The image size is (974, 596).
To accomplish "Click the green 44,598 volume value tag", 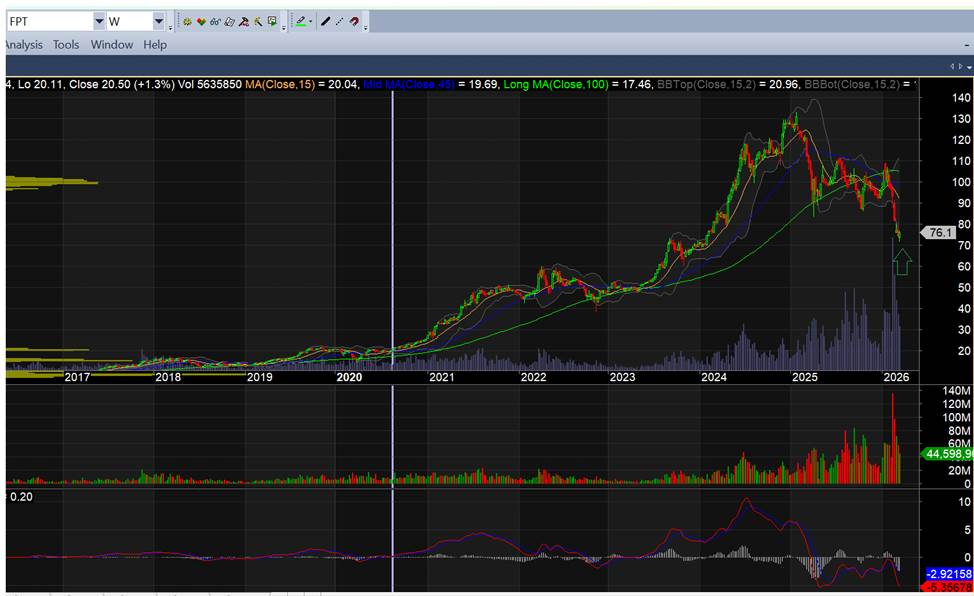I will (x=948, y=454).
